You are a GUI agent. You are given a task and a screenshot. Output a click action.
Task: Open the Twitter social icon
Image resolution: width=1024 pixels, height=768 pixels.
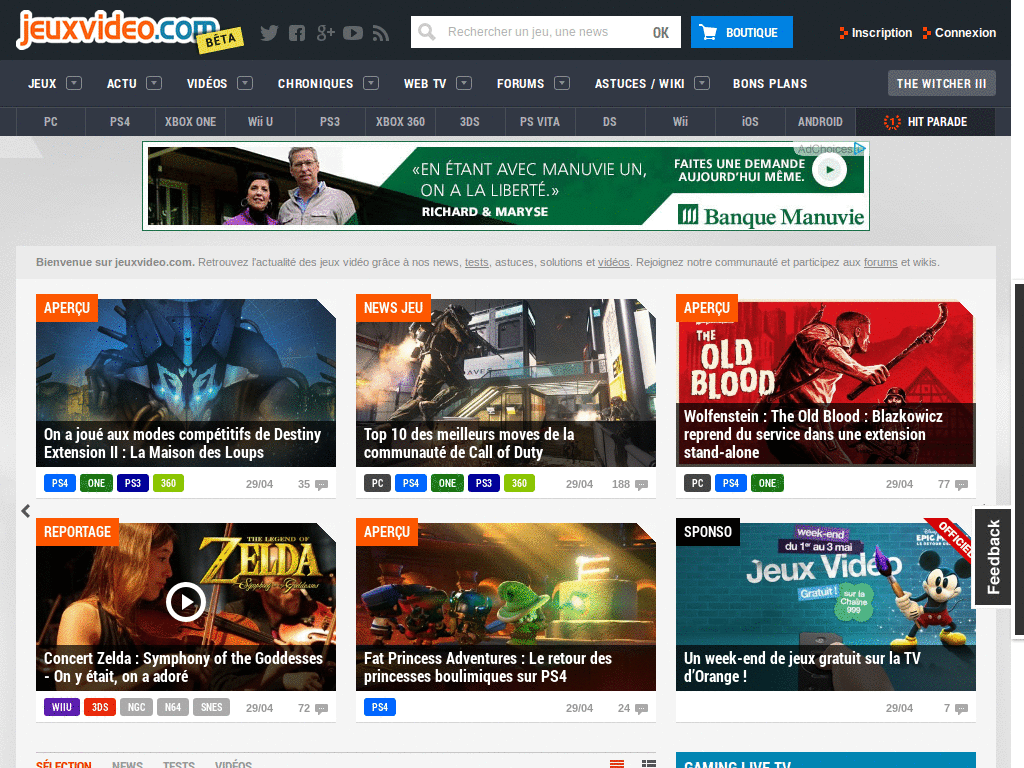(x=269, y=33)
